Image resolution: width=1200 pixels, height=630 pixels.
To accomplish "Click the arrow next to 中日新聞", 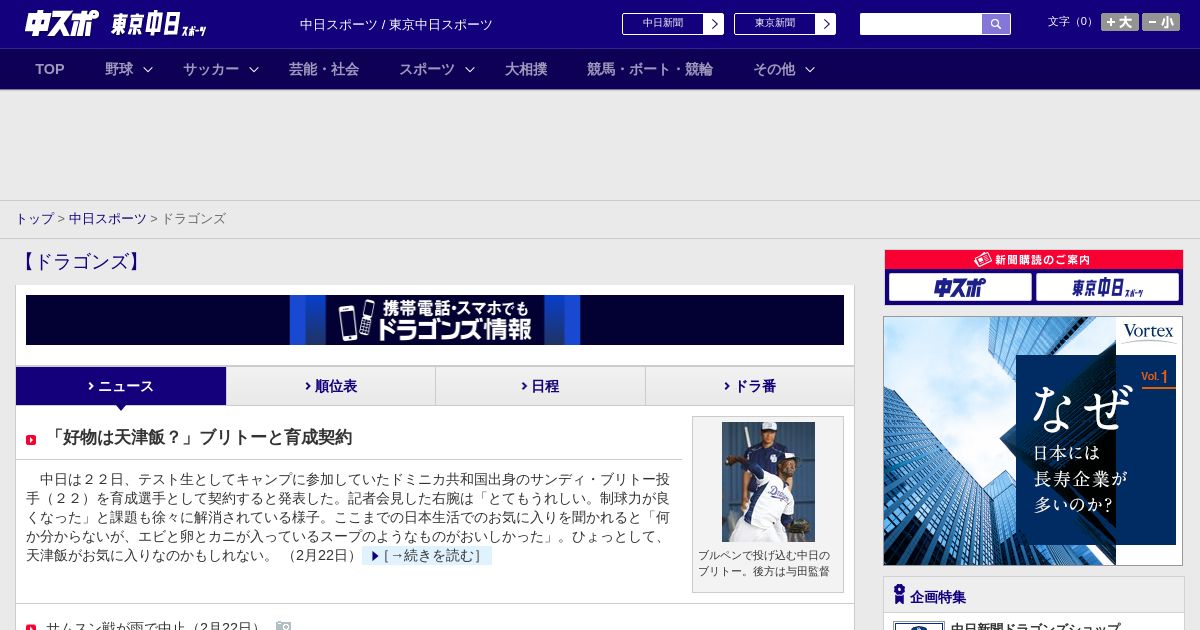I will click(714, 24).
